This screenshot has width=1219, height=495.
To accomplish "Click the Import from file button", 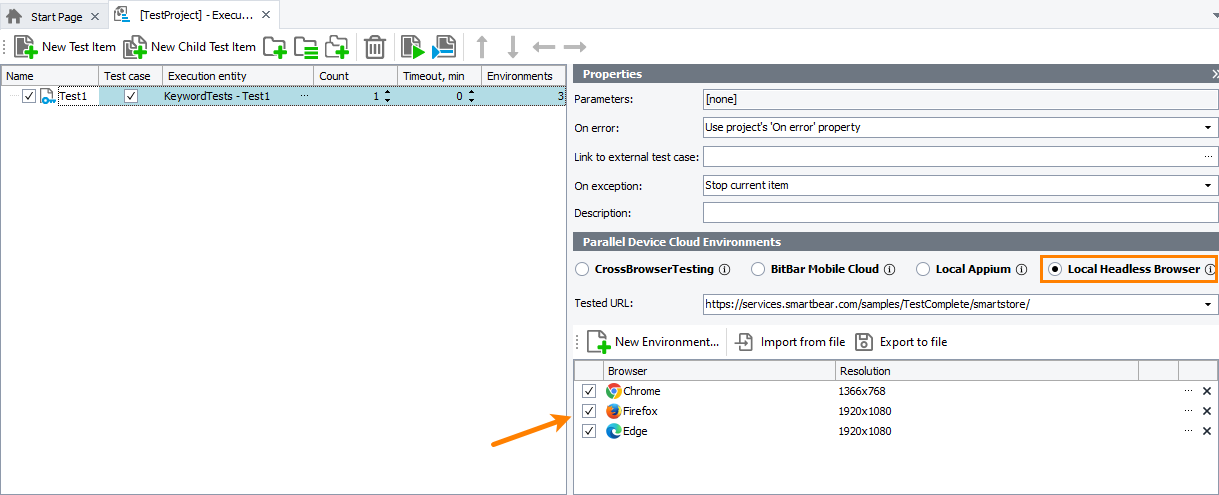I will 790,342.
